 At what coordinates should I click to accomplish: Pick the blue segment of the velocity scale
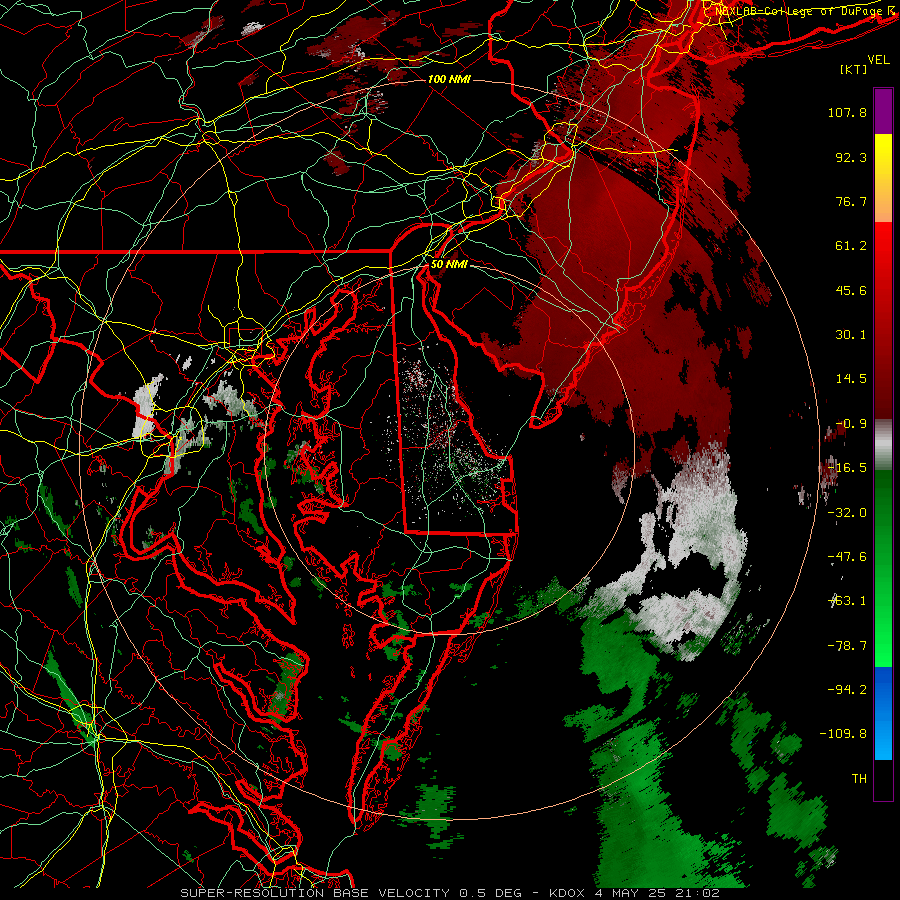[883, 713]
